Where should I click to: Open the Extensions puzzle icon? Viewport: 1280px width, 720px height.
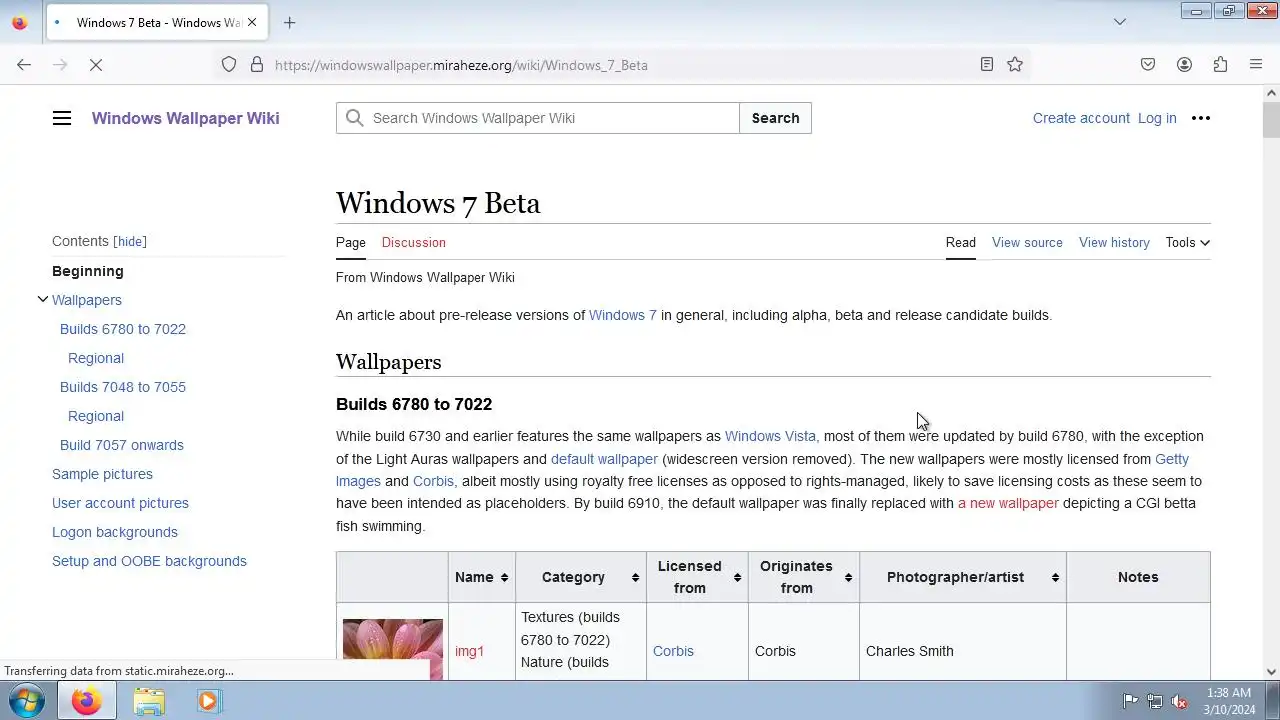tap(1220, 65)
